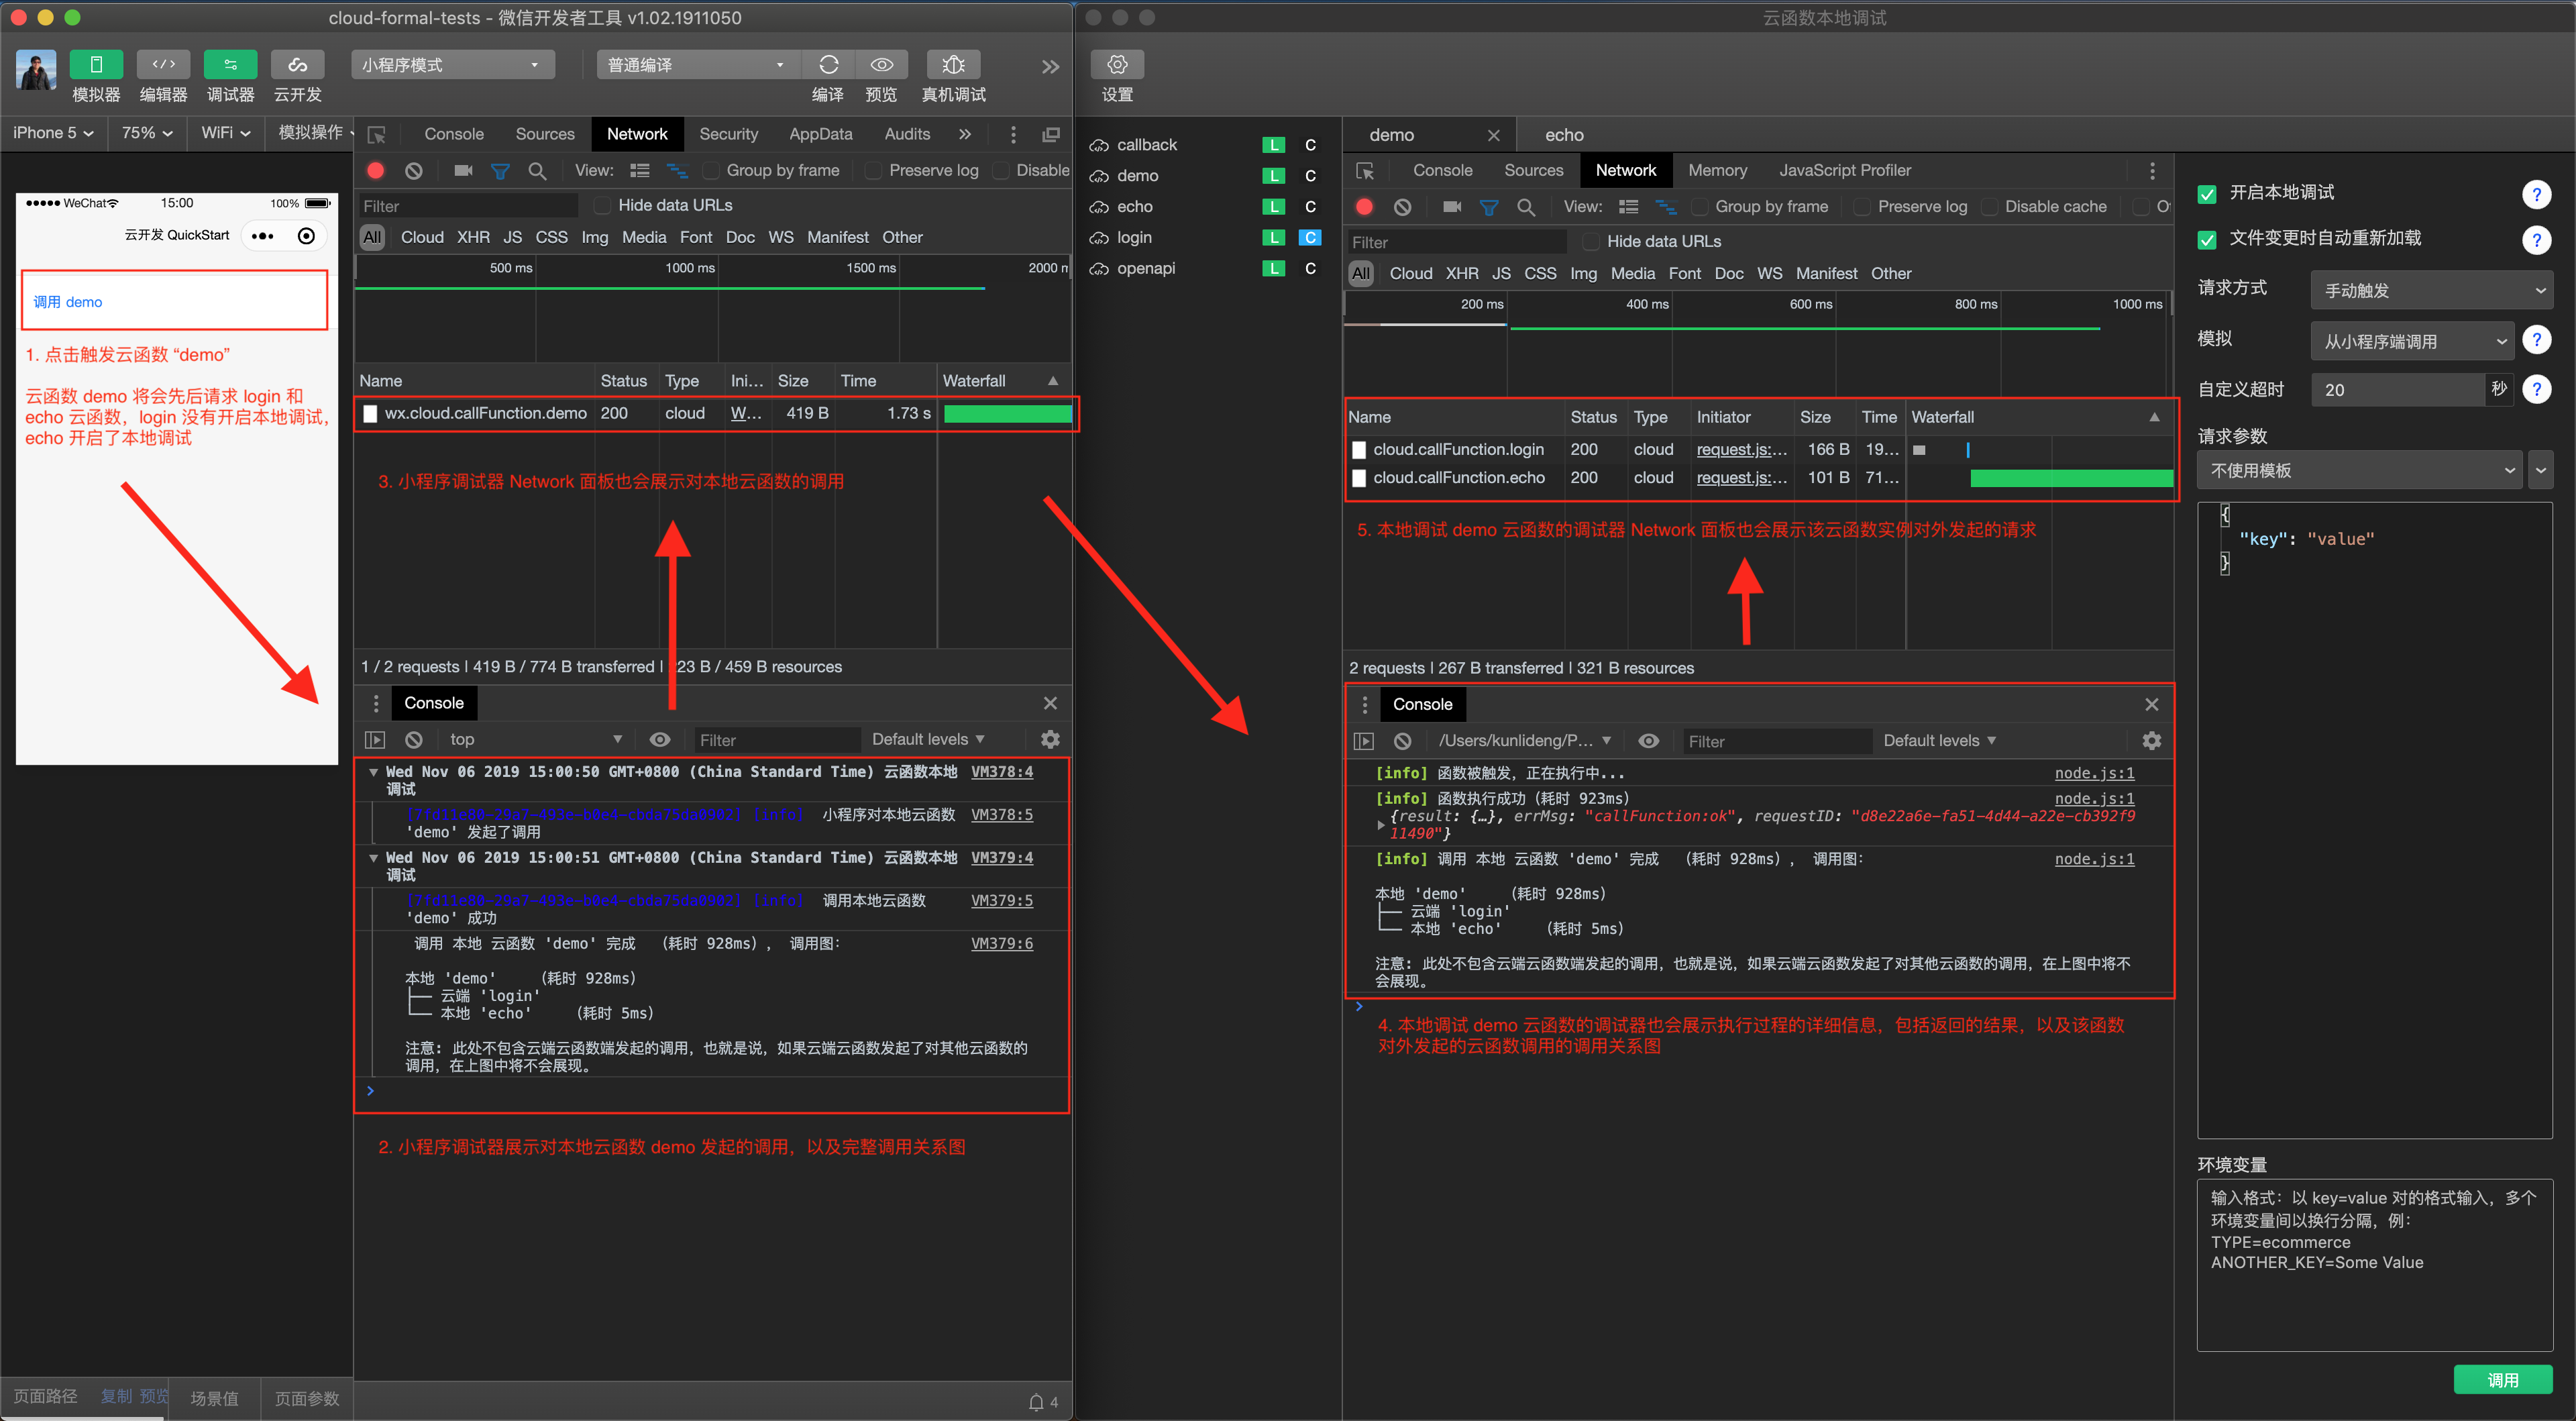Screen dimensions: 2576x1421
Task: Open the mini program mode (小程序模式) dropdown
Action: click(452, 65)
